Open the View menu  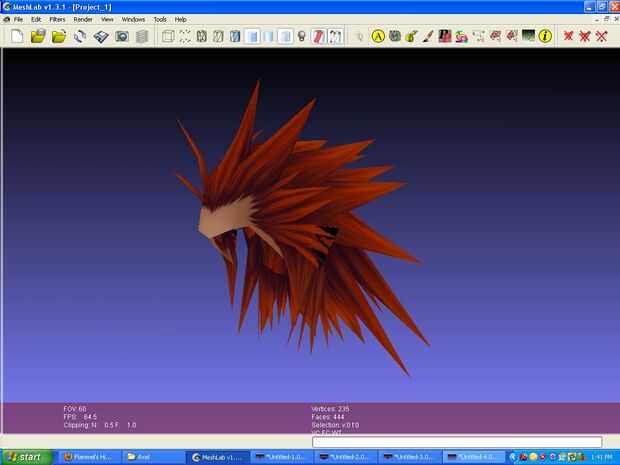pos(107,19)
